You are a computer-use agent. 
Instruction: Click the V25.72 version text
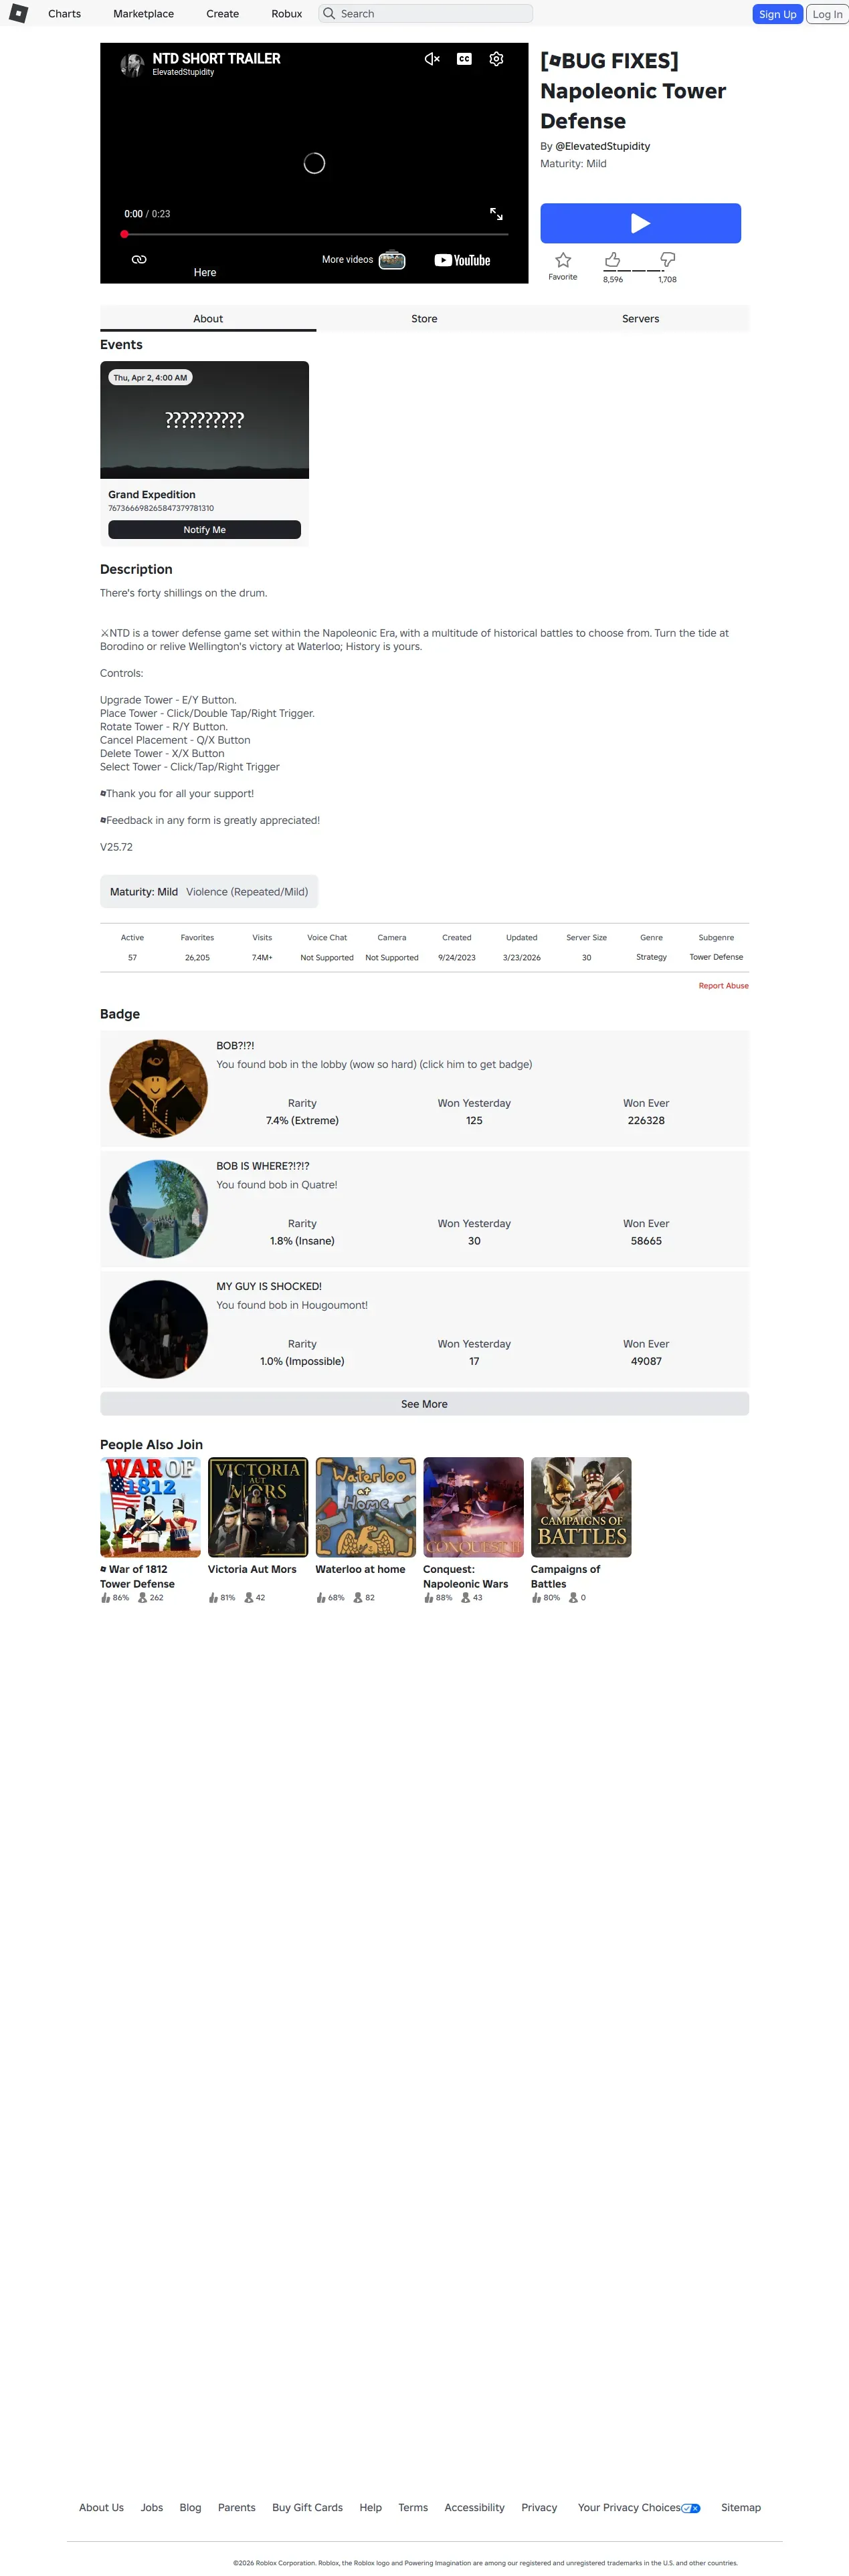click(x=116, y=847)
